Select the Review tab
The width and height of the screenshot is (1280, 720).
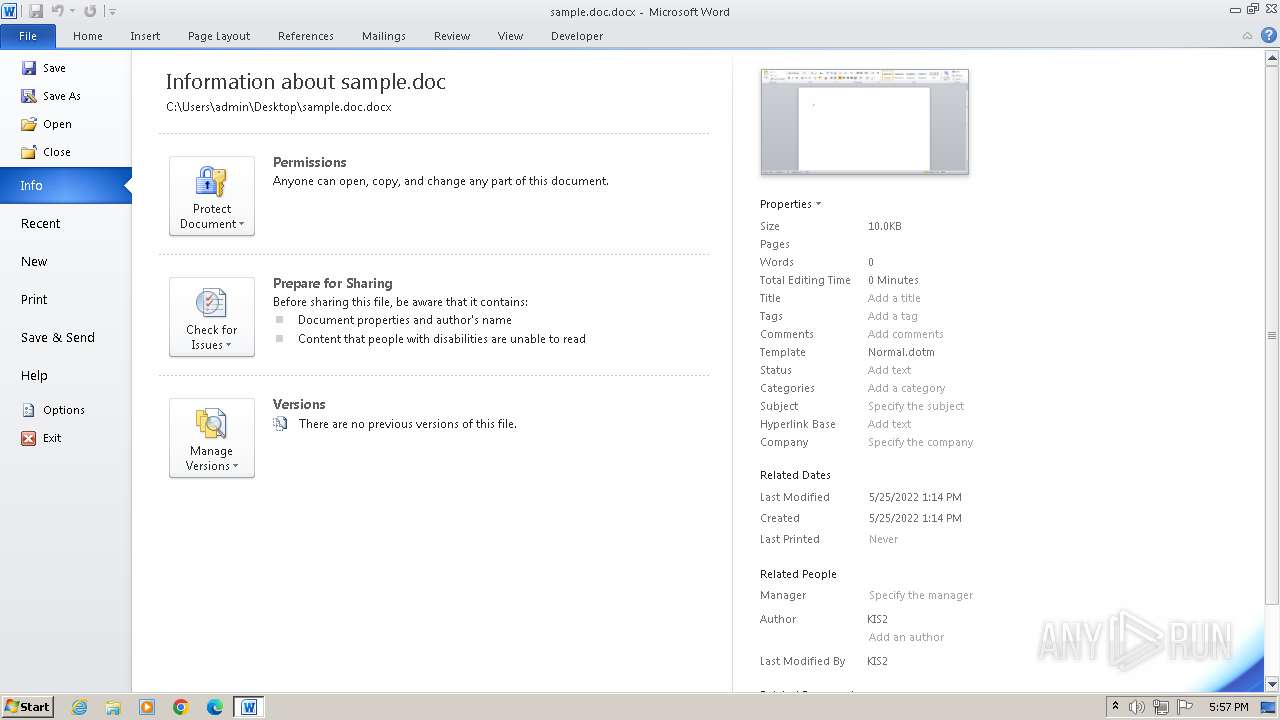[452, 36]
